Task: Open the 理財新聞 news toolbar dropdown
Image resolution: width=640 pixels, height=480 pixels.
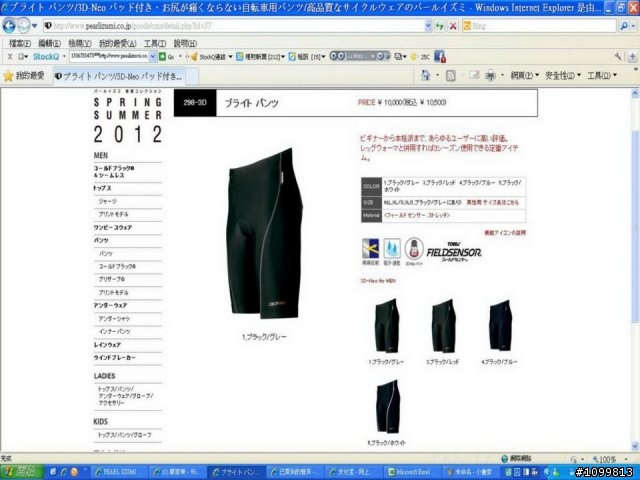Action: 260,57
